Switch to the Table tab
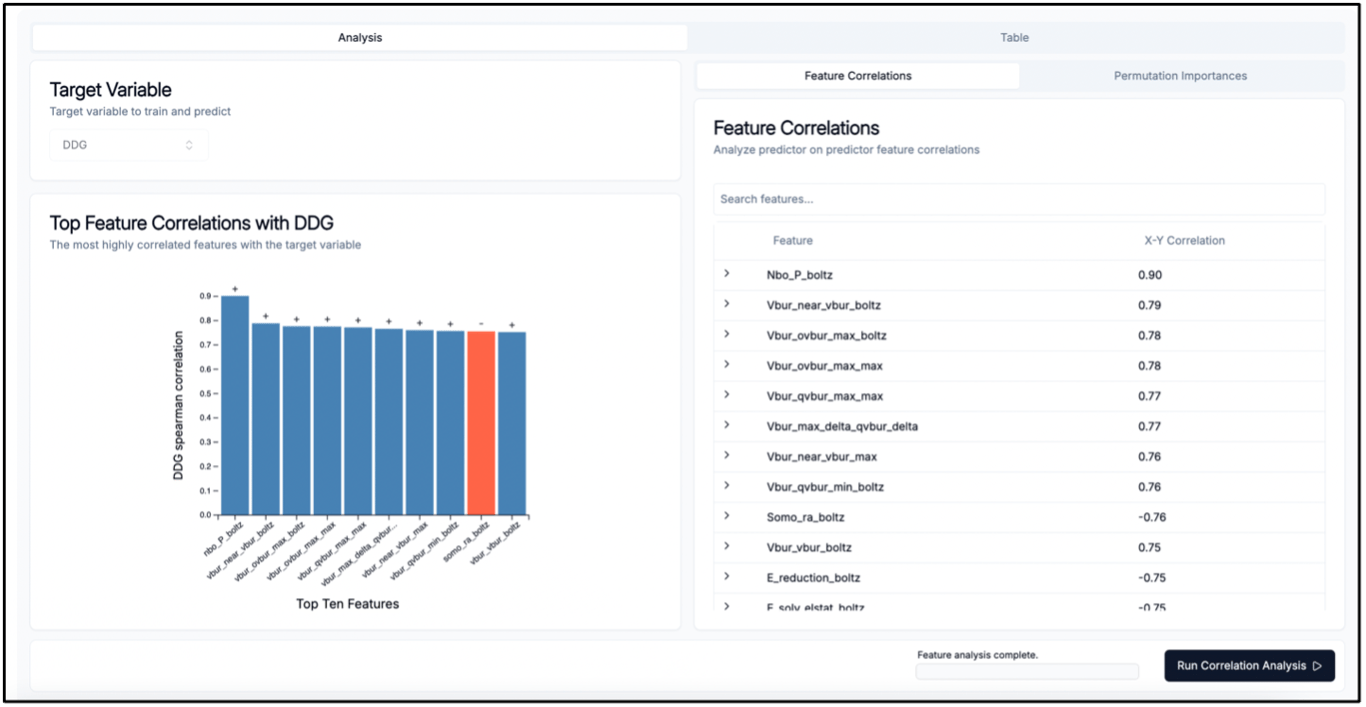This screenshot has height=707, width=1366. (1014, 37)
